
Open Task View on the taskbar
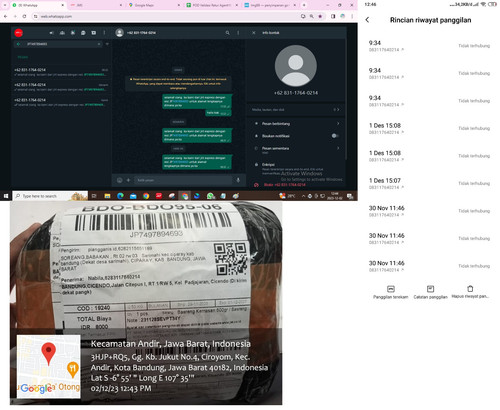(x=94, y=196)
